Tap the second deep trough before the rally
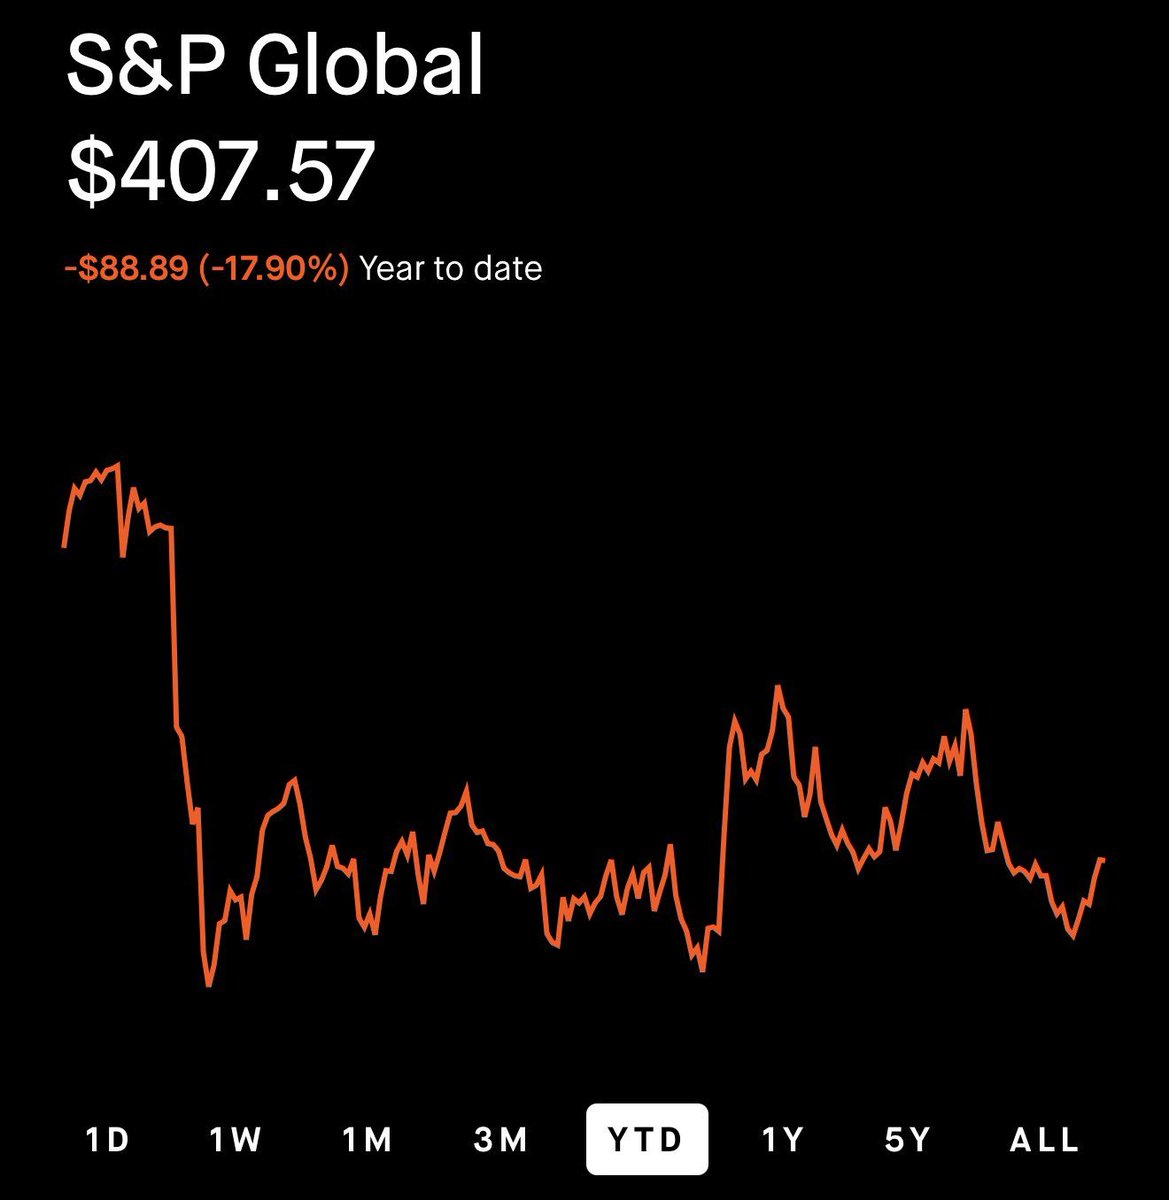 703,970
